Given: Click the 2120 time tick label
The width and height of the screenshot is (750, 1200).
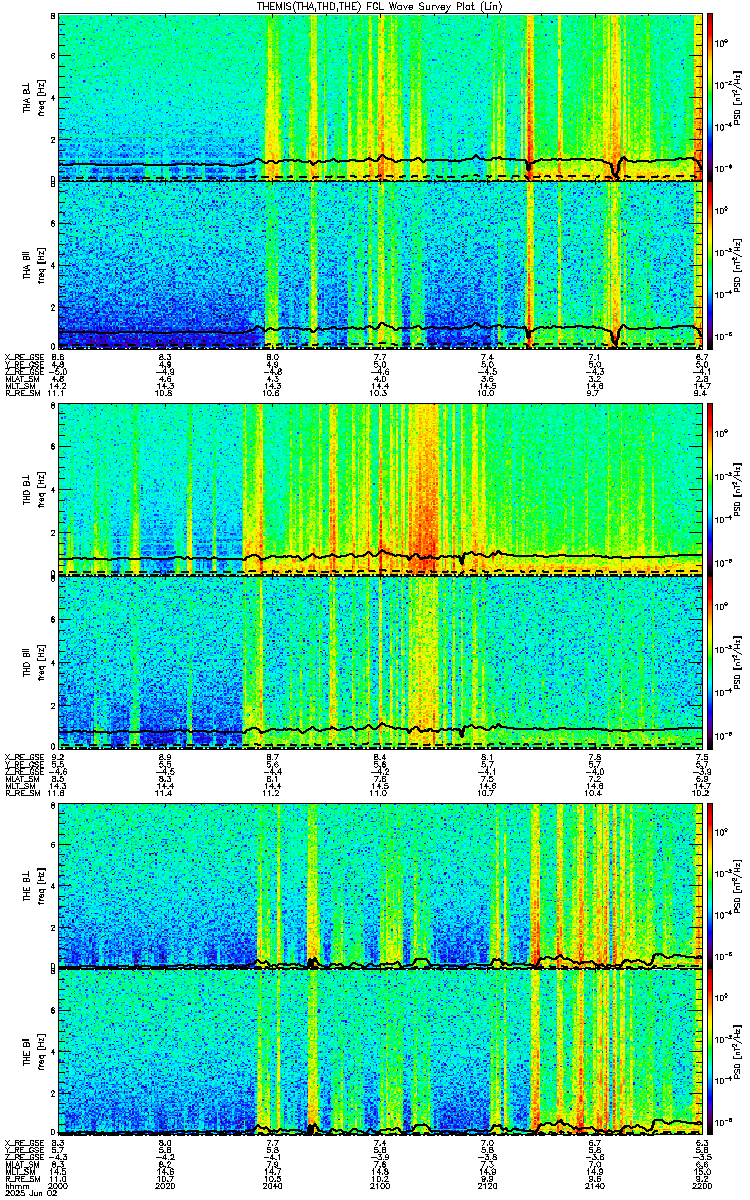Looking at the screenshot, I should (x=488, y=1185).
